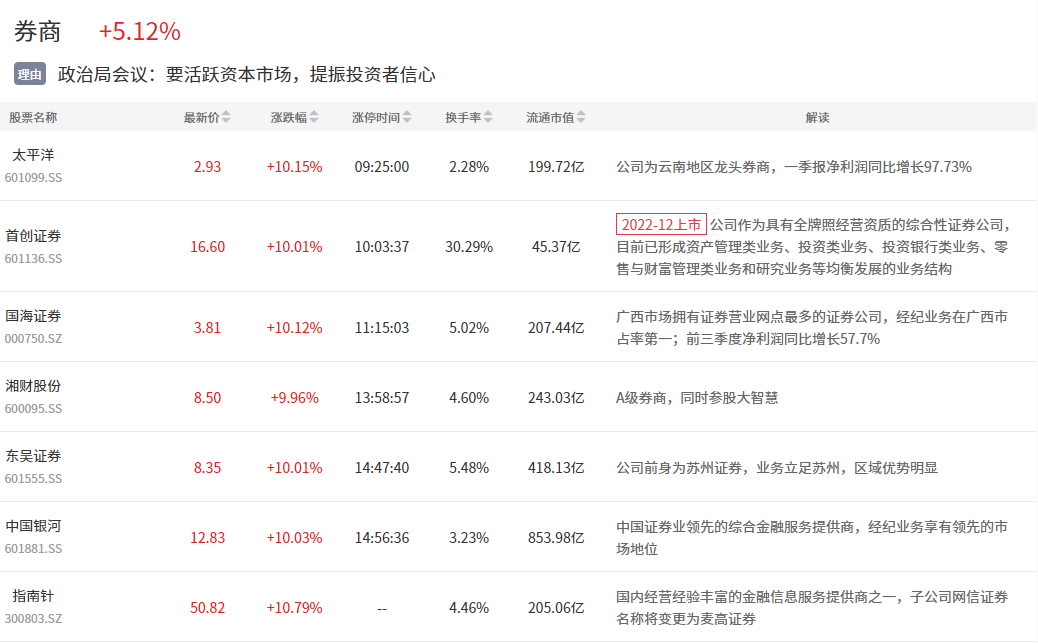Click market cap 853.98亿
This screenshot has width=1038, height=643.
pyautogui.click(x=556, y=538)
